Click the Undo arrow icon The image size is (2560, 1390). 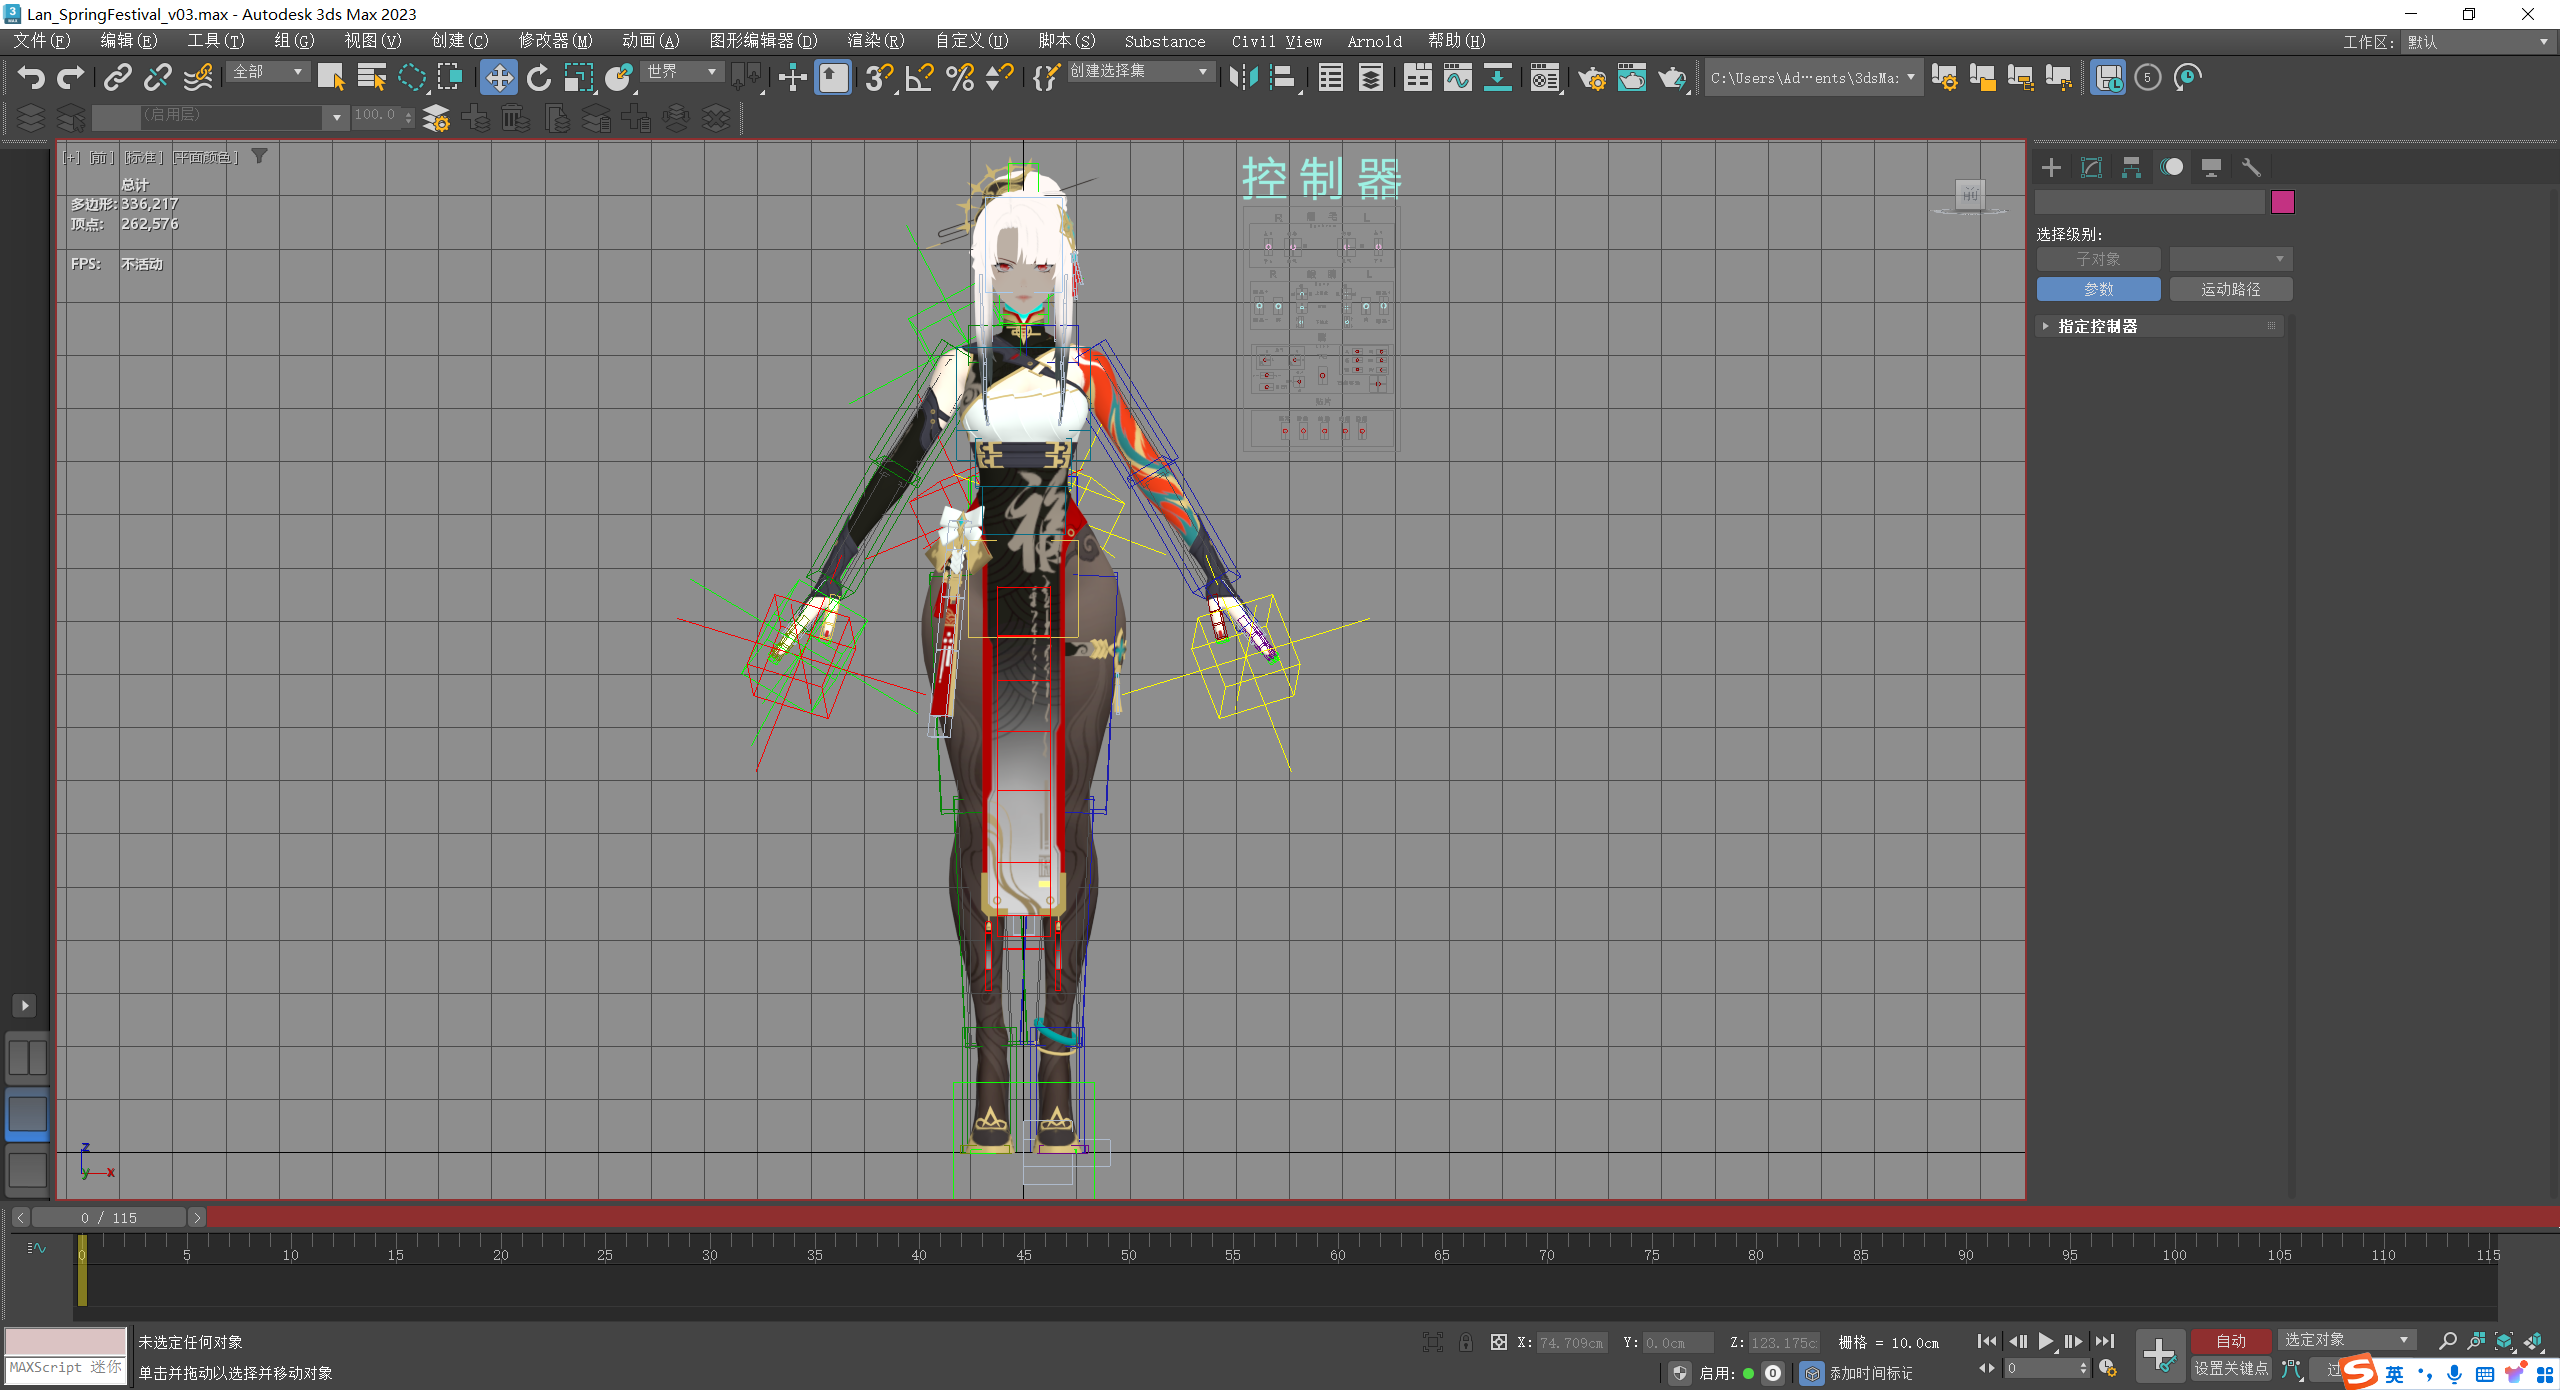coord(31,77)
